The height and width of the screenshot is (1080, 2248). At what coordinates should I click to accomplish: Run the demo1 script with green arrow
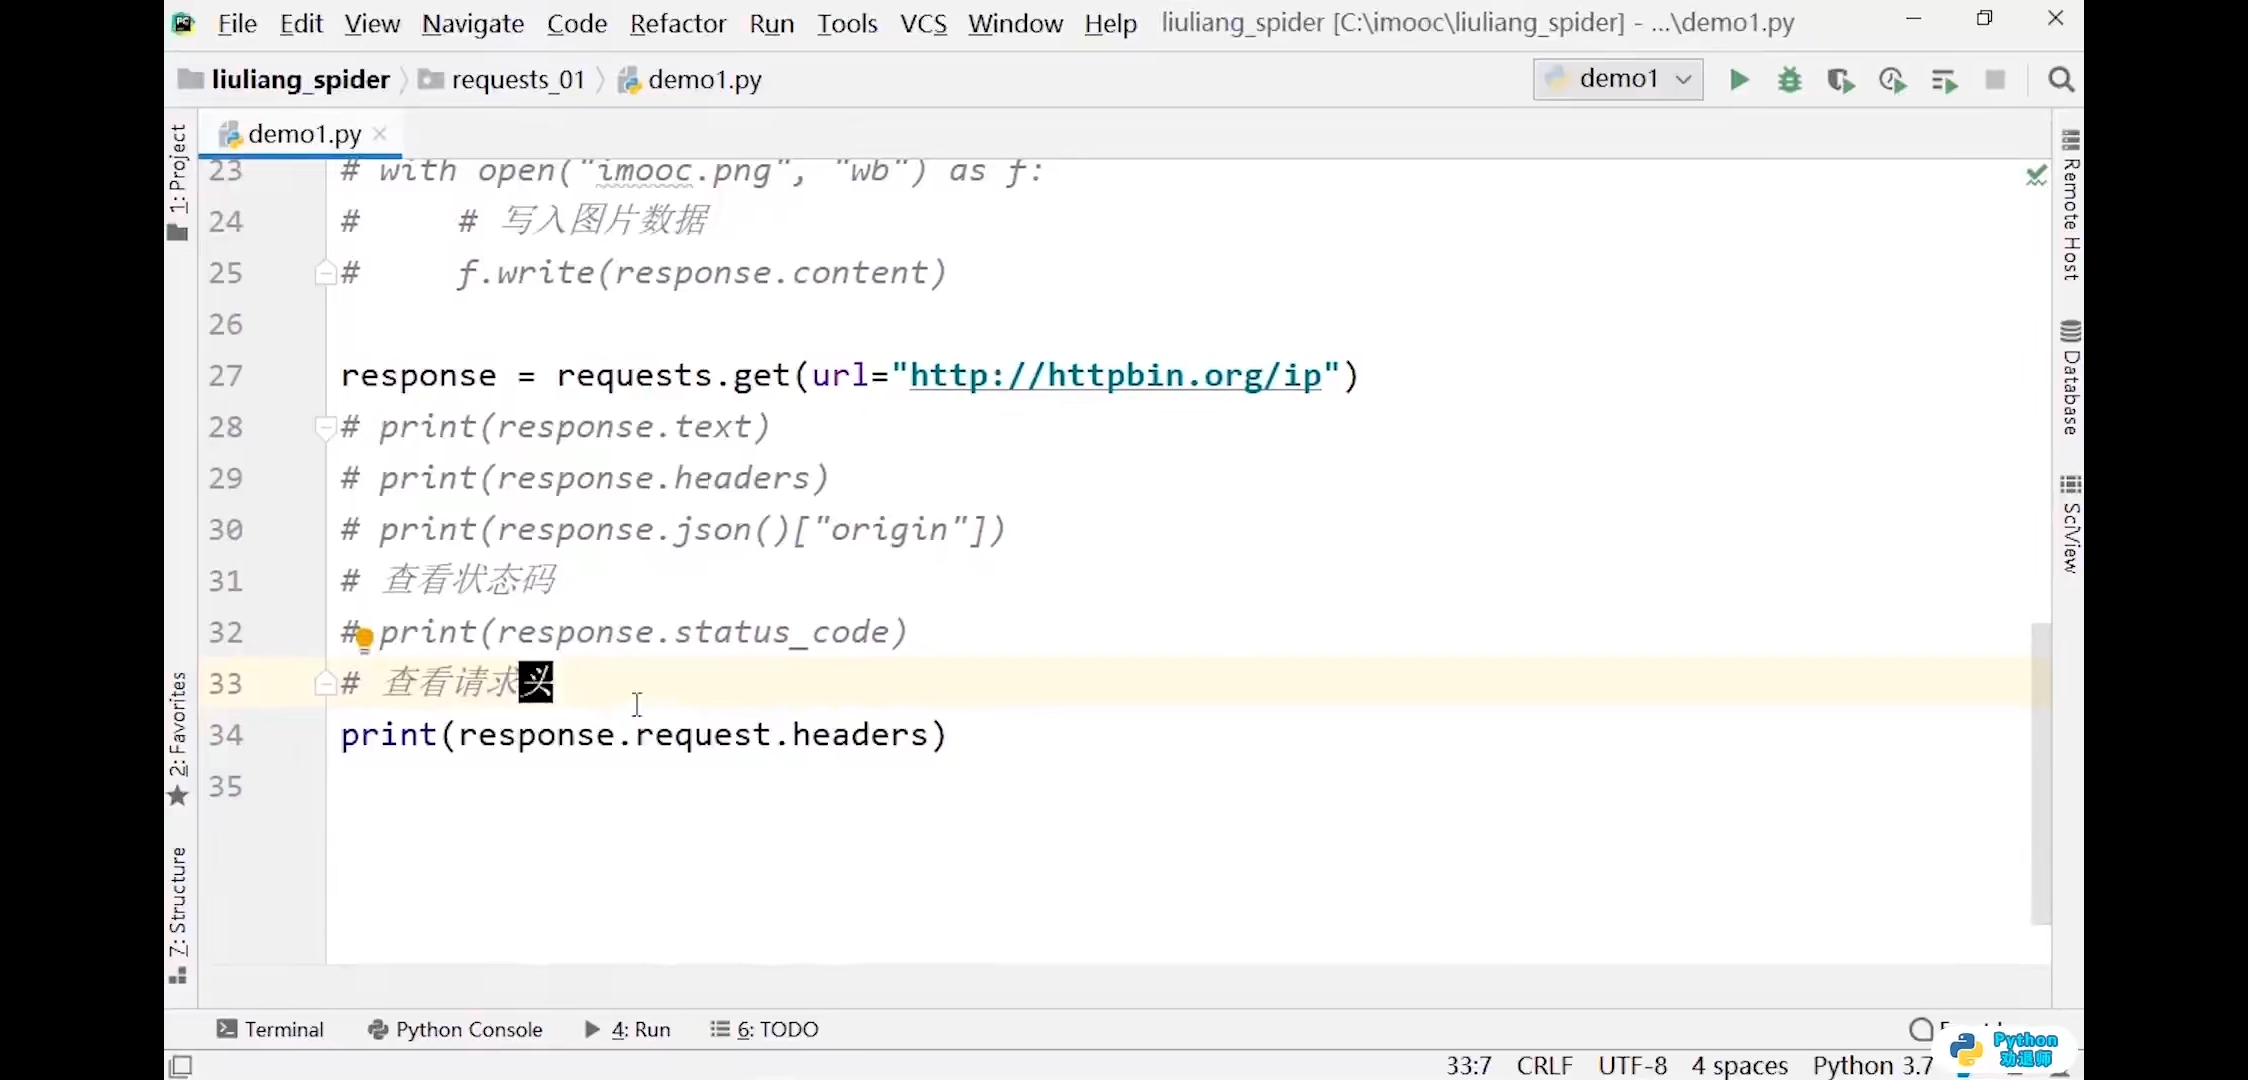[1739, 80]
